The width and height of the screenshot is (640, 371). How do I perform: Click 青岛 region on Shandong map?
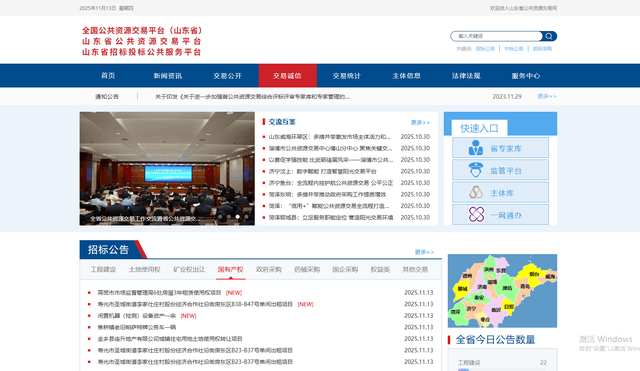point(525,287)
